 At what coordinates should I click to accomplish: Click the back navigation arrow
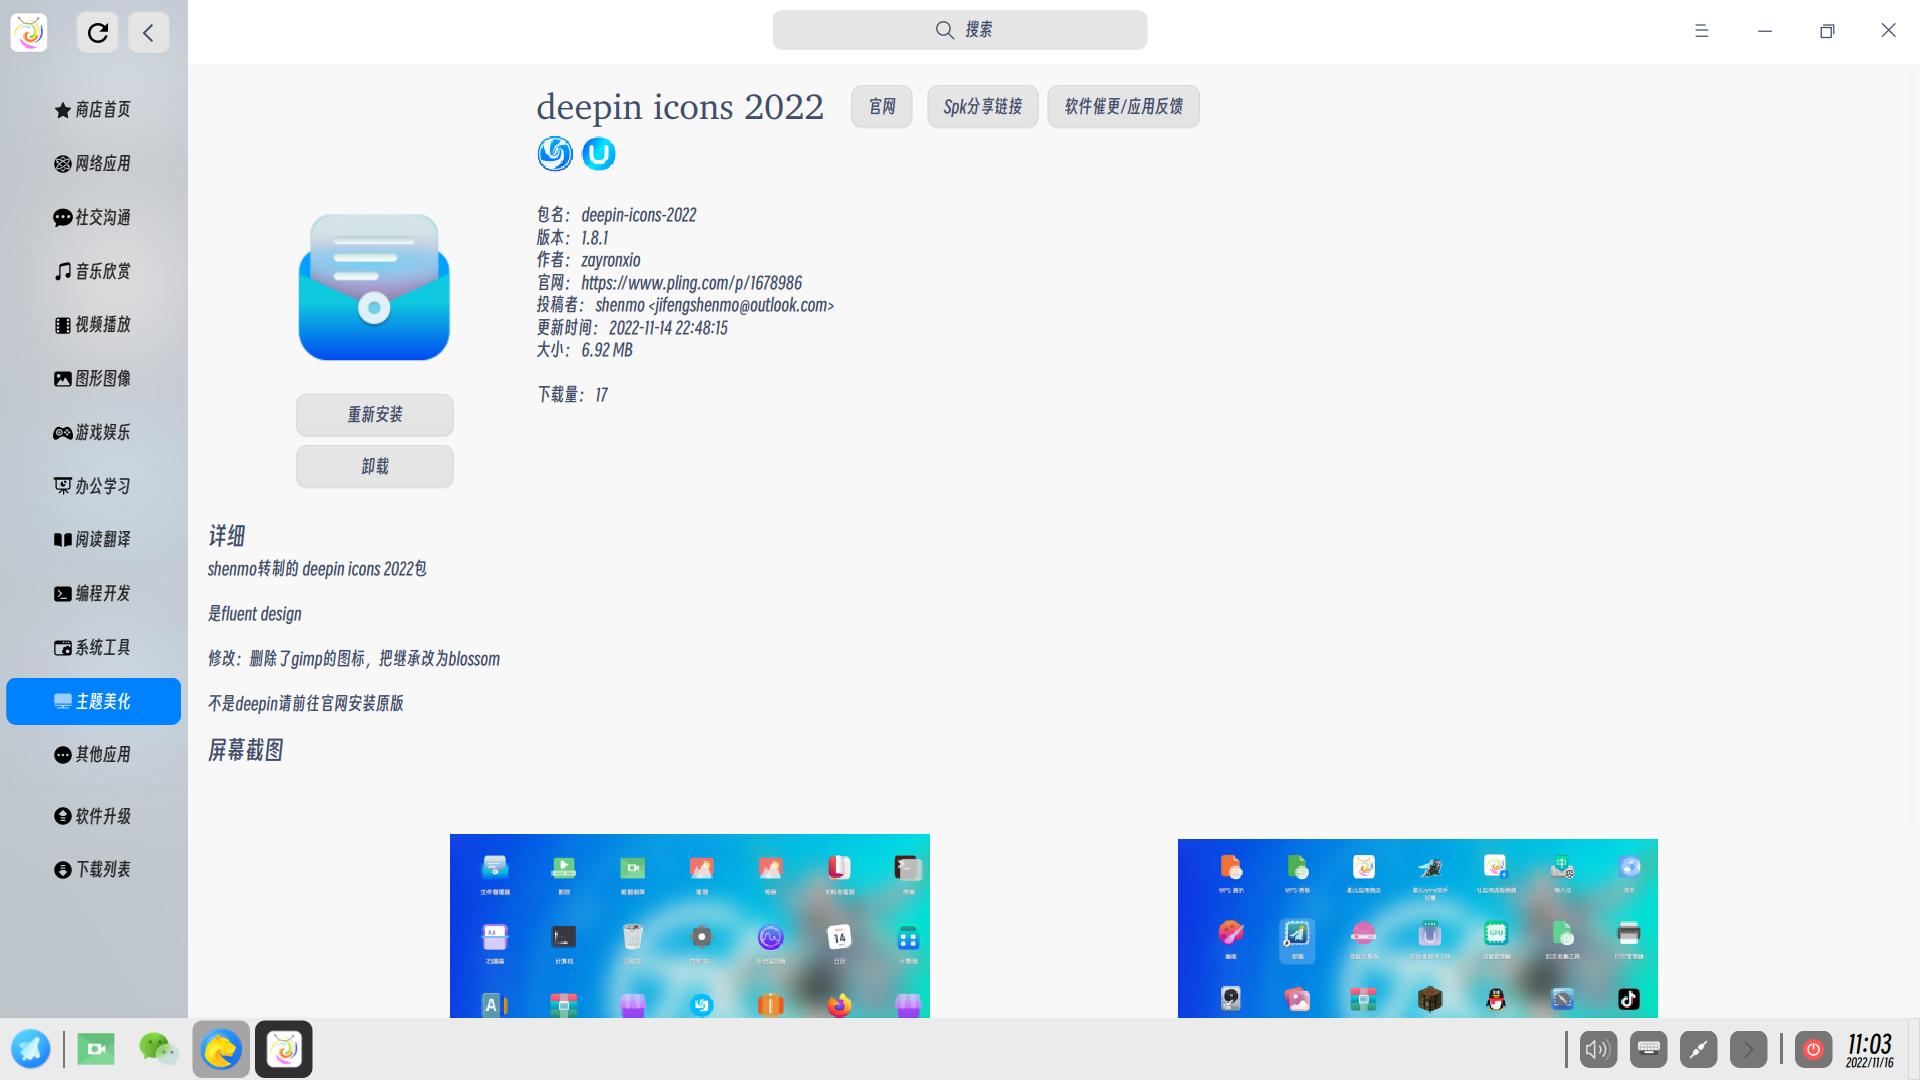[x=149, y=32]
